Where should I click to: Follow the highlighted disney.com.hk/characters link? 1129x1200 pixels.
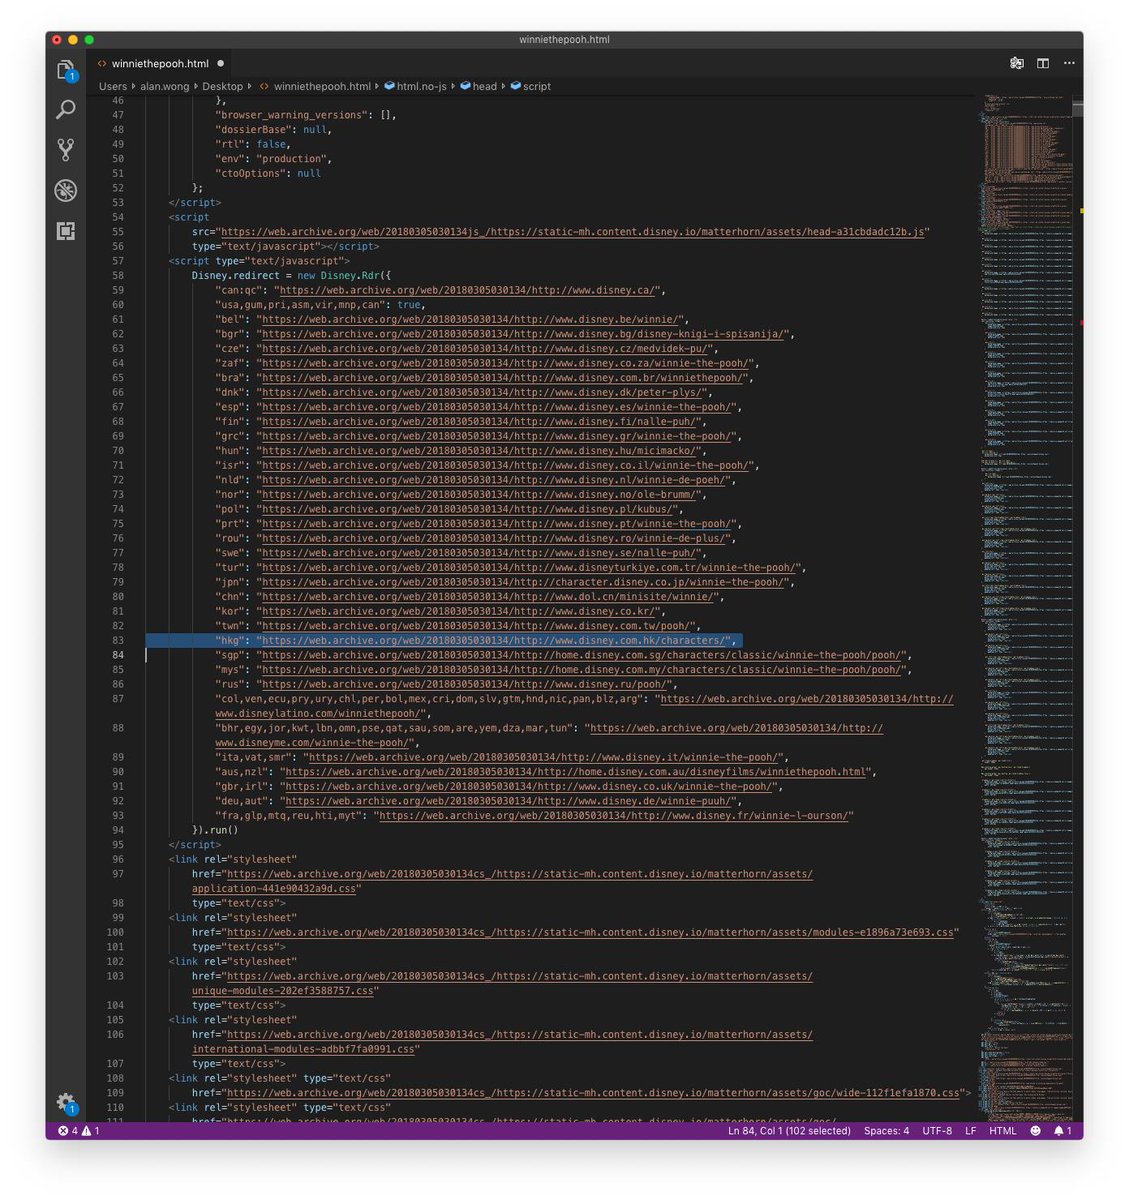[x=495, y=640]
